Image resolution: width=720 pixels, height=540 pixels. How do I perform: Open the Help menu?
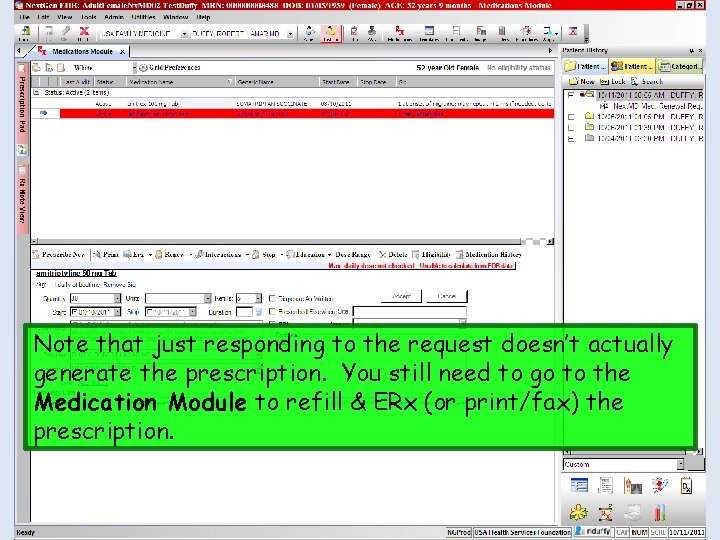click(203, 17)
